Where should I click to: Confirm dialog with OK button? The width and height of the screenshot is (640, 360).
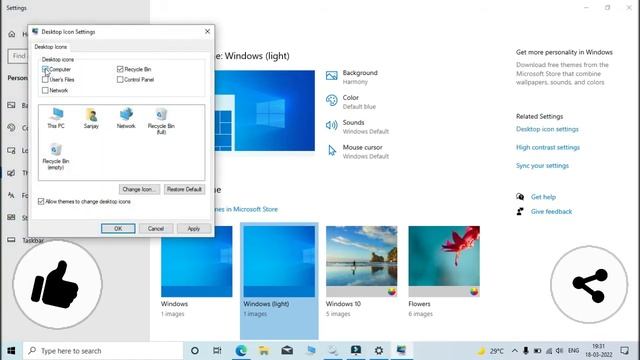click(x=118, y=229)
